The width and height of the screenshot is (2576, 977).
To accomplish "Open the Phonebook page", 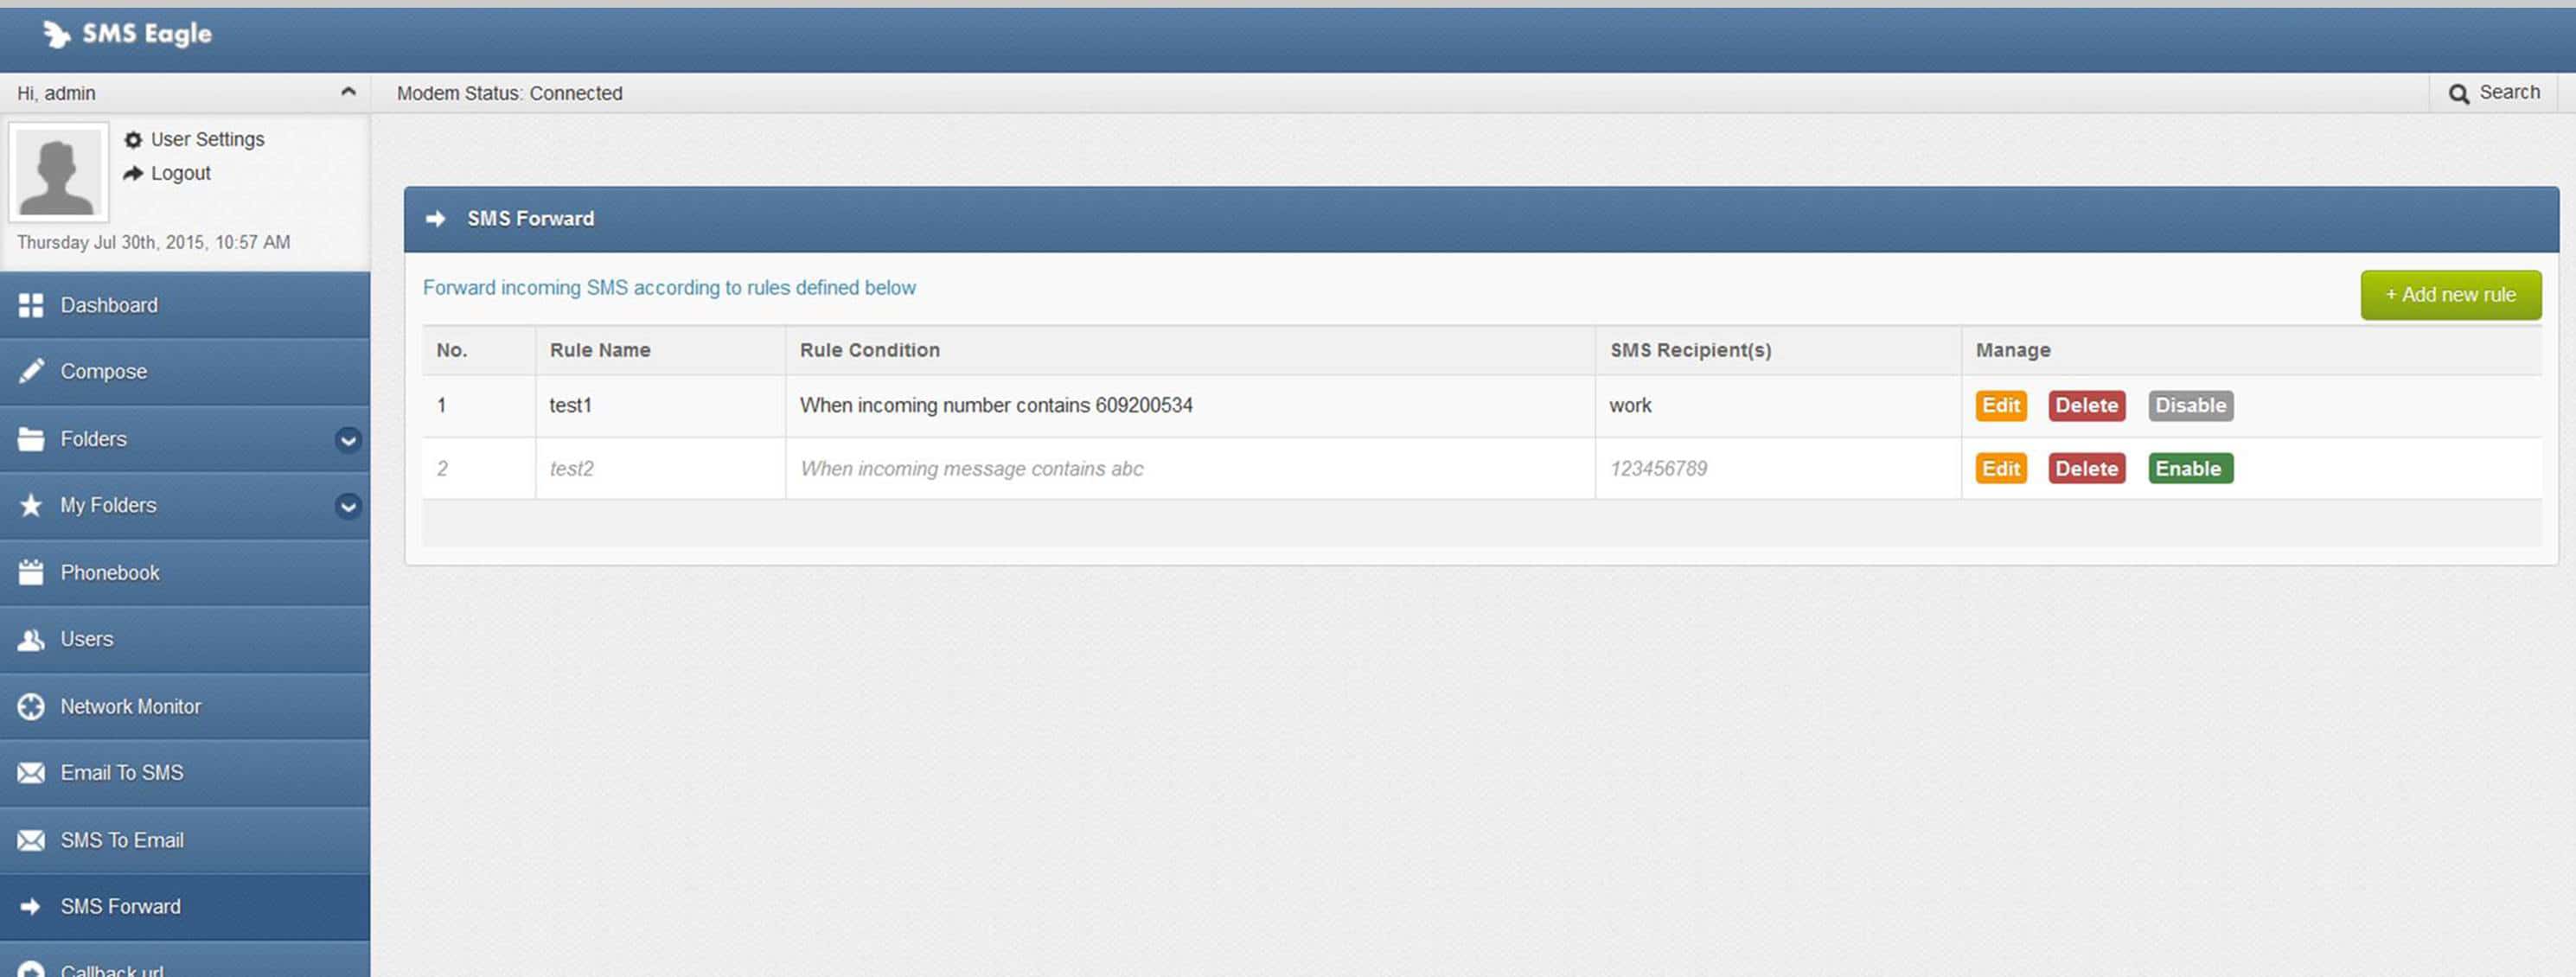I will coord(185,573).
